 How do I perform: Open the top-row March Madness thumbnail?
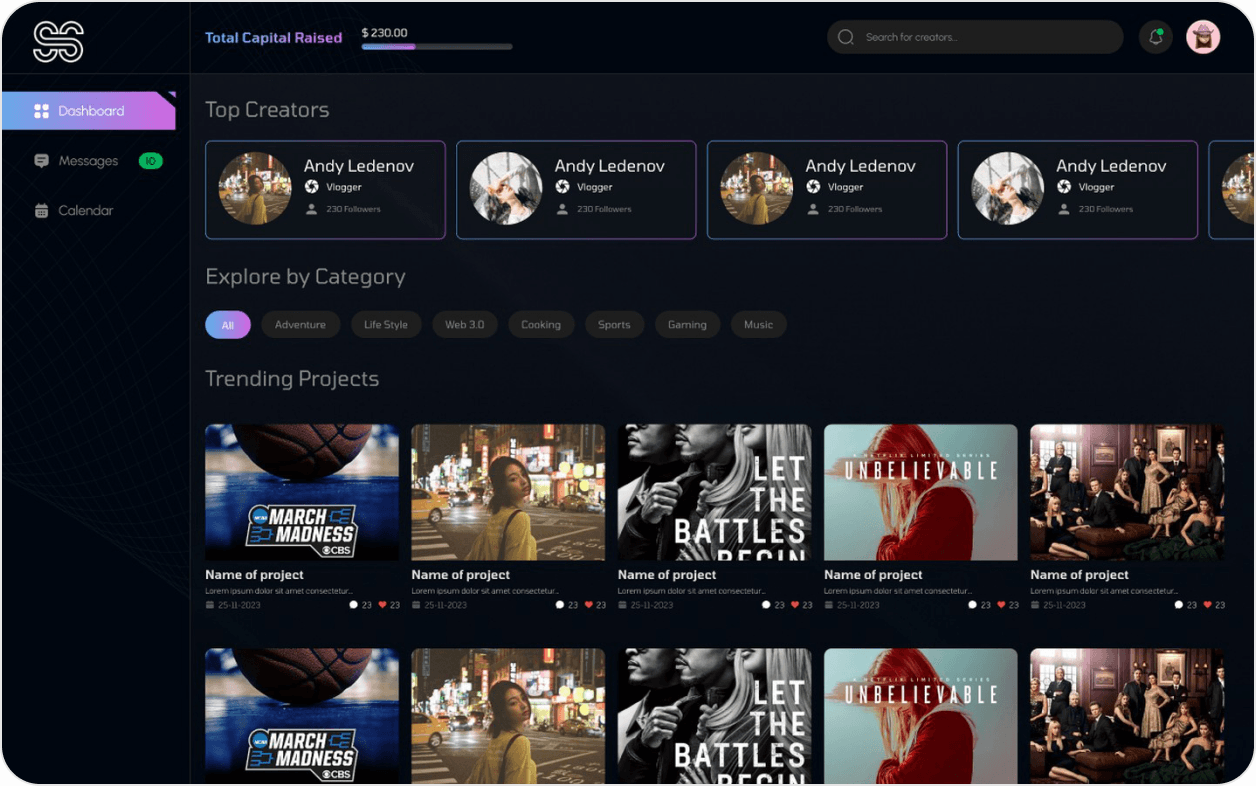pyautogui.click(x=302, y=492)
